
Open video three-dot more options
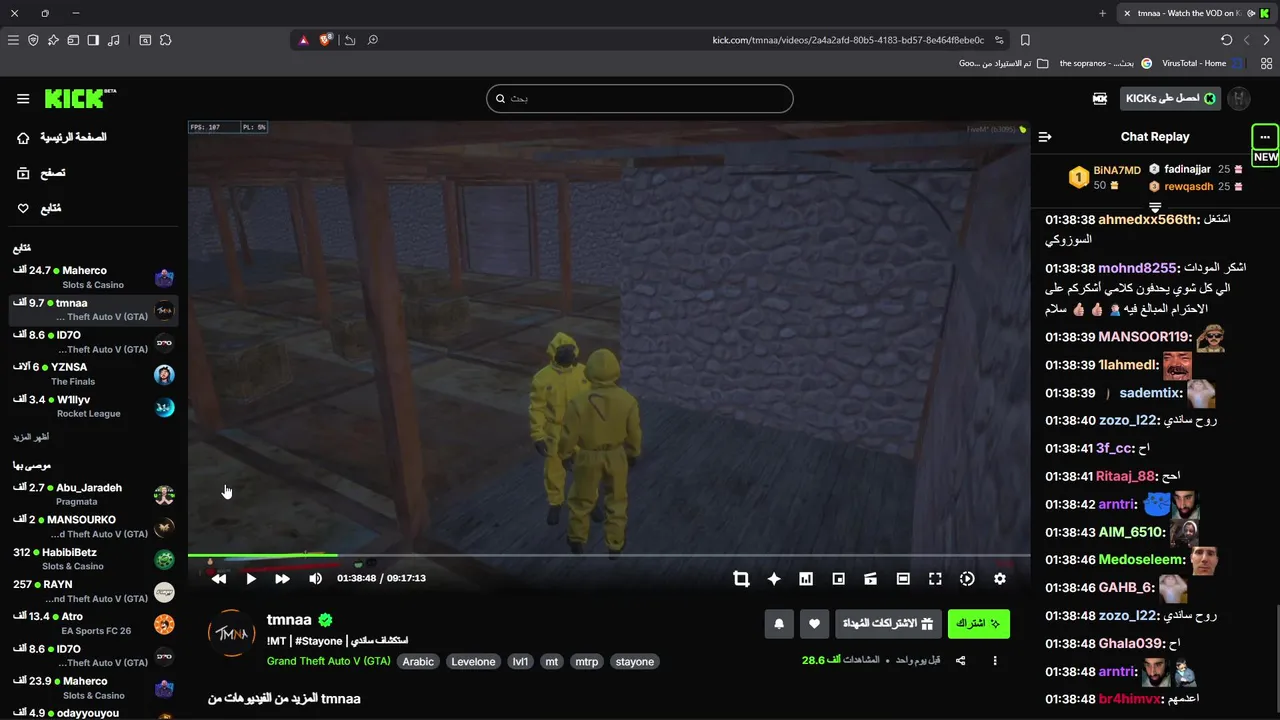coord(995,661)
